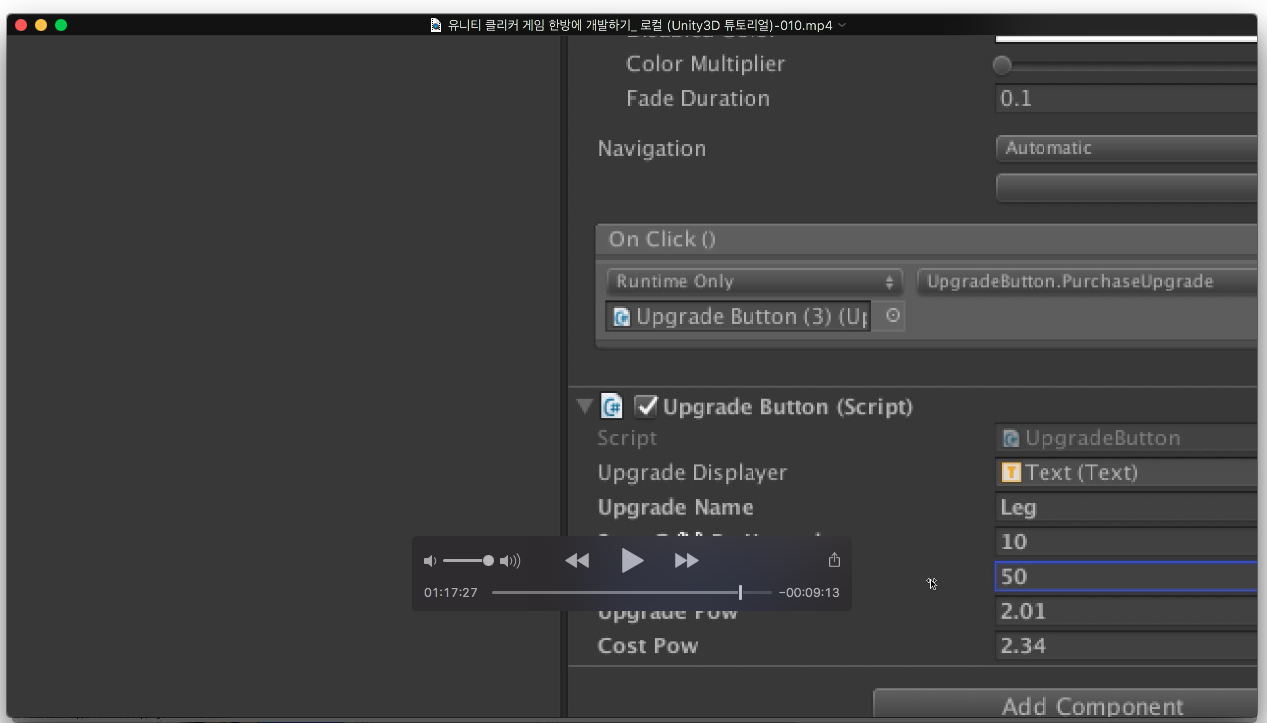Disable the Upgrade Button script checkbox
The height and width of the screenshot is (723, 1267).
pyautogui.click(x=646, y=405)
